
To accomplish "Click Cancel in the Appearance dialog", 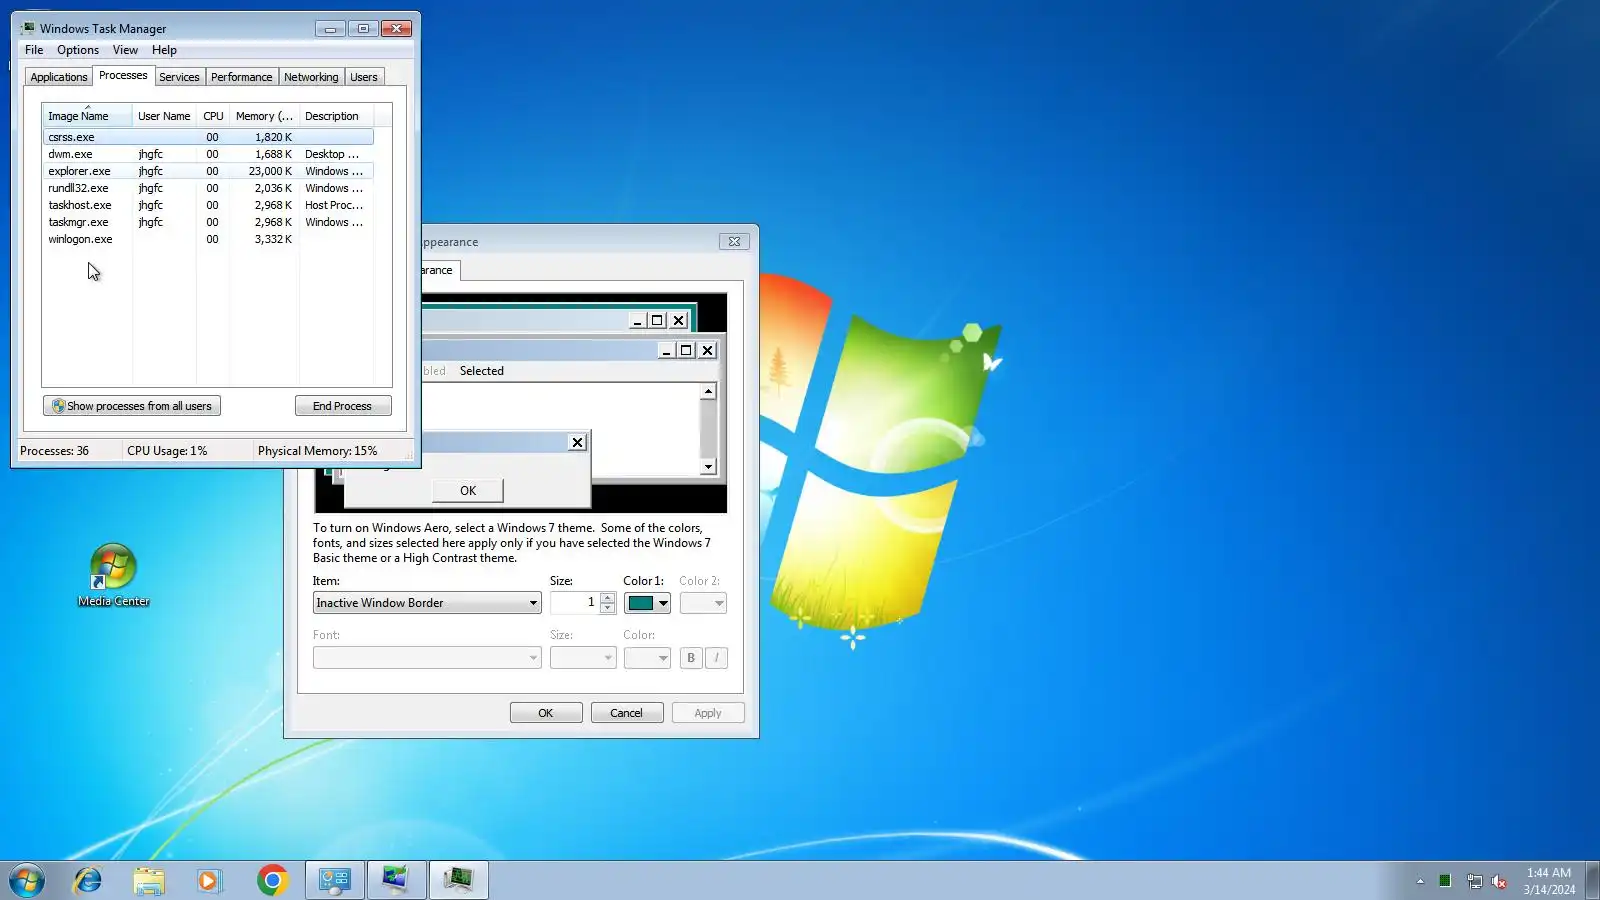I will pos(627,713).
